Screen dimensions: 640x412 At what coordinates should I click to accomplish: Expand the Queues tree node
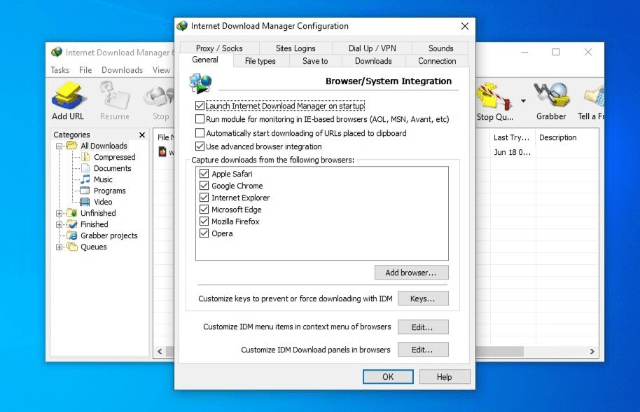[x=60, y=247]
